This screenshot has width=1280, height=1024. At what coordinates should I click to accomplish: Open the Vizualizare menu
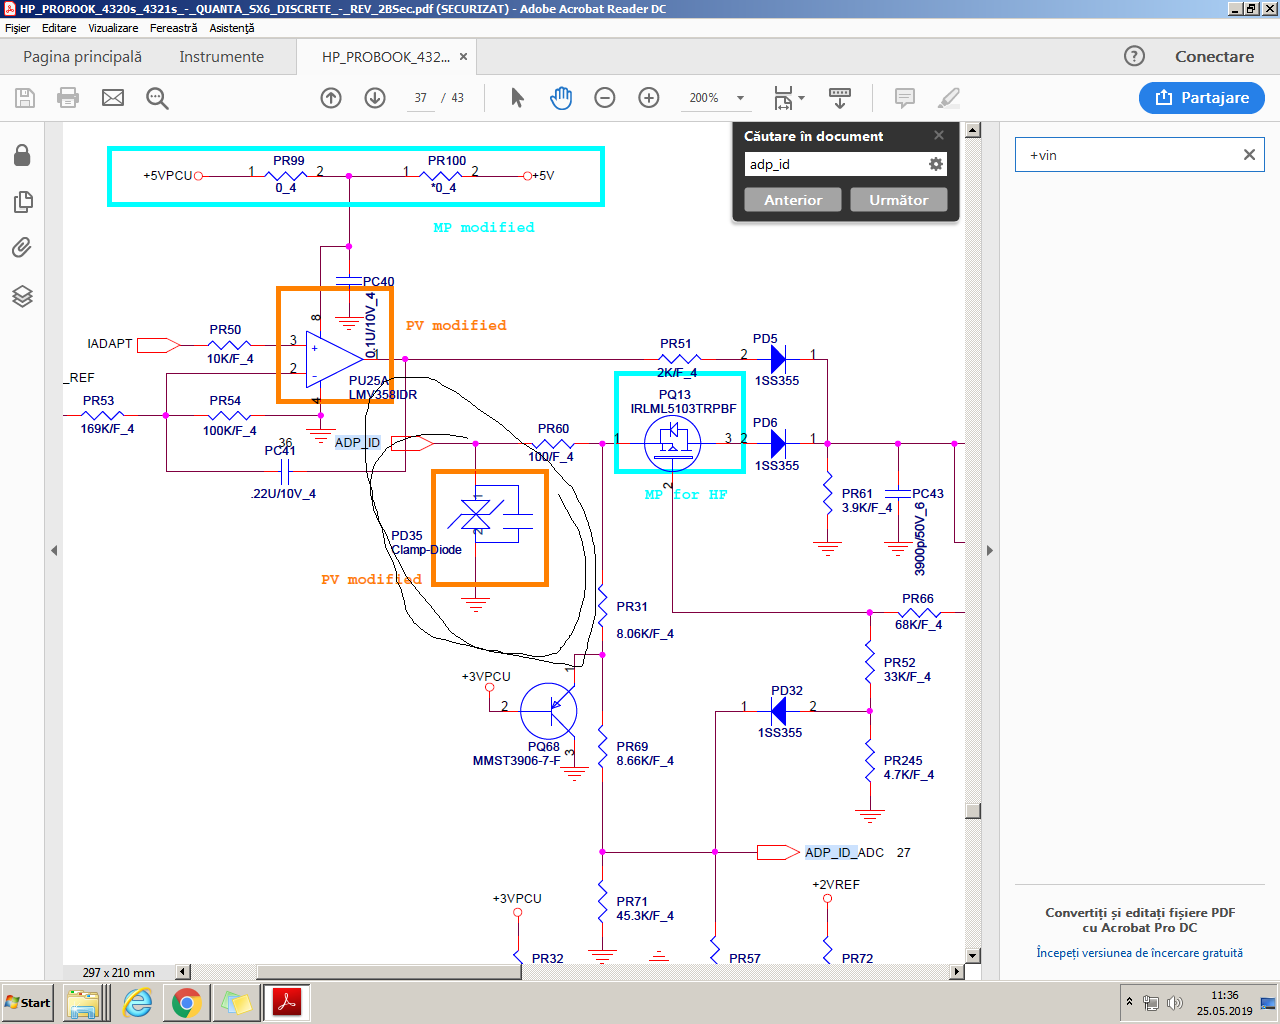(113, 28)
